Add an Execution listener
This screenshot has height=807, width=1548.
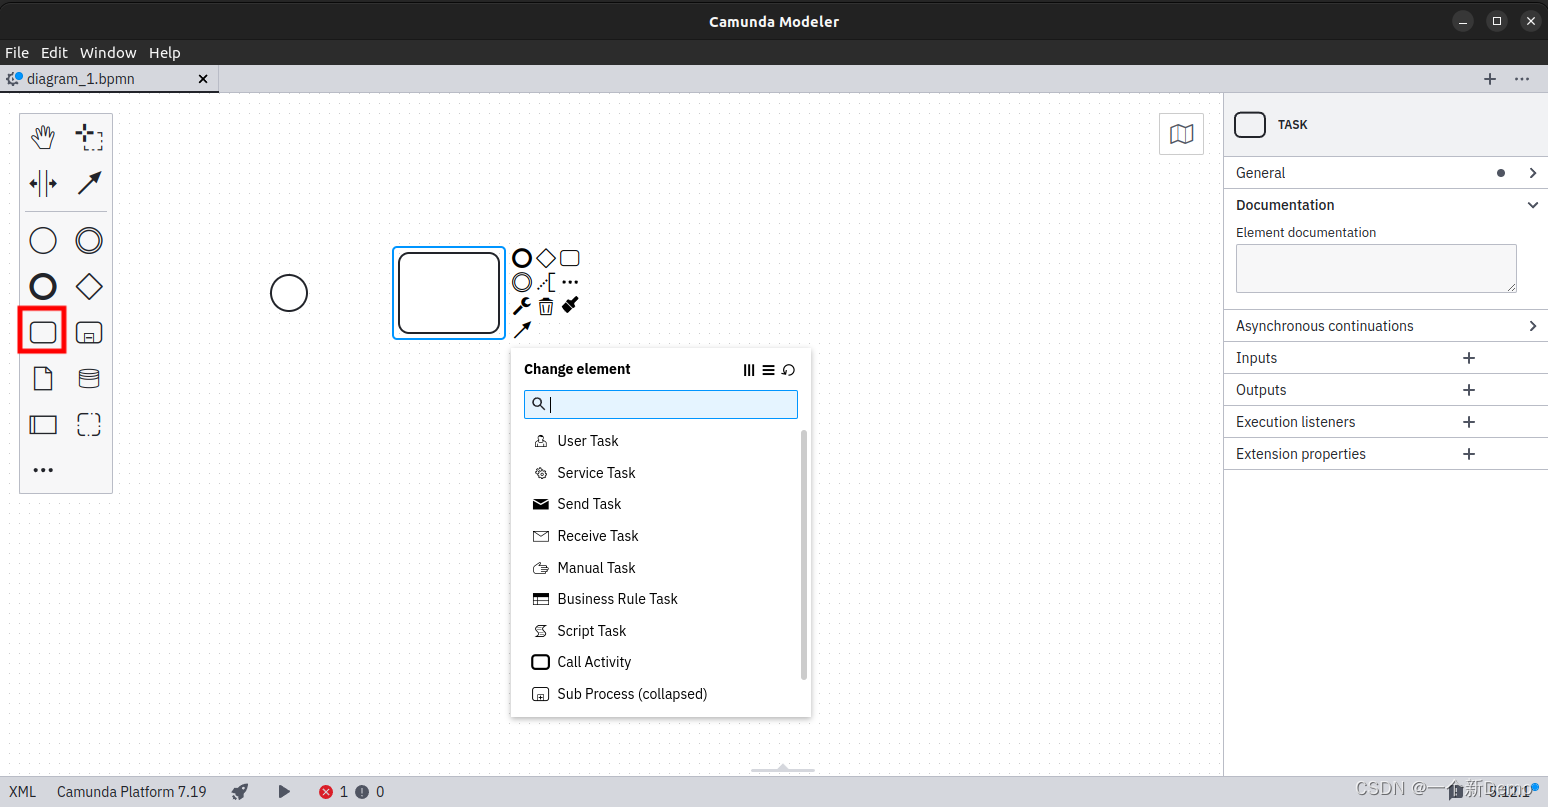[1469, 422]
